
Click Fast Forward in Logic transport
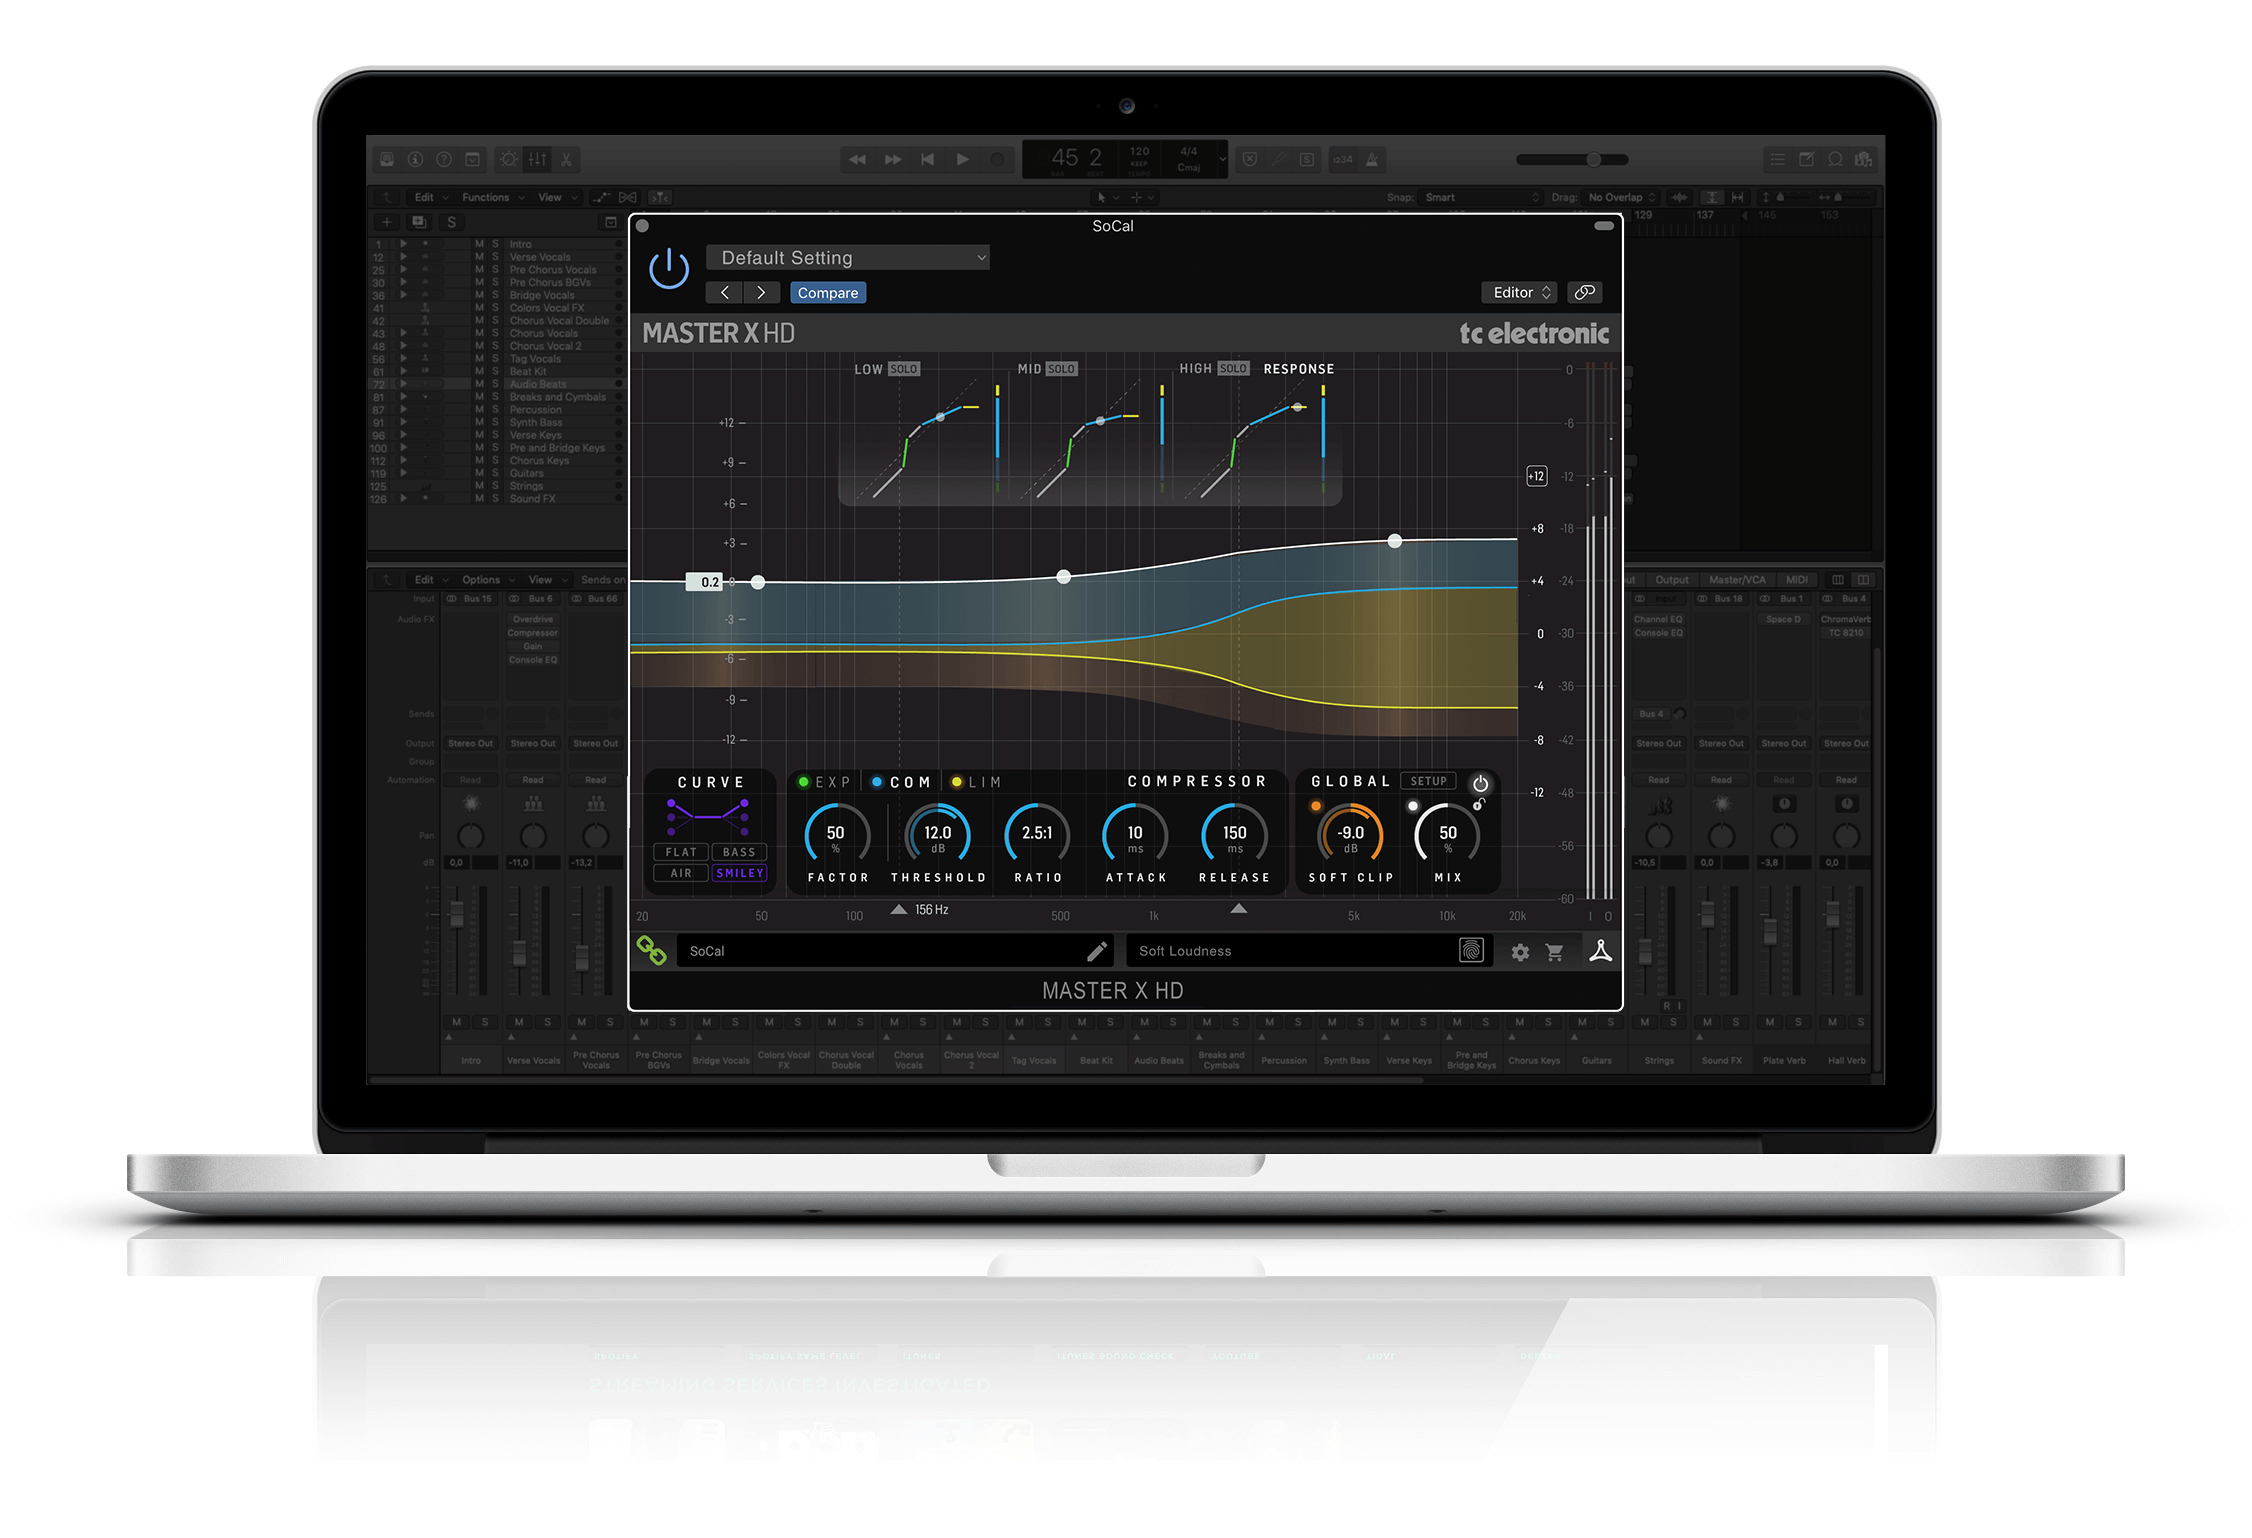893,159
